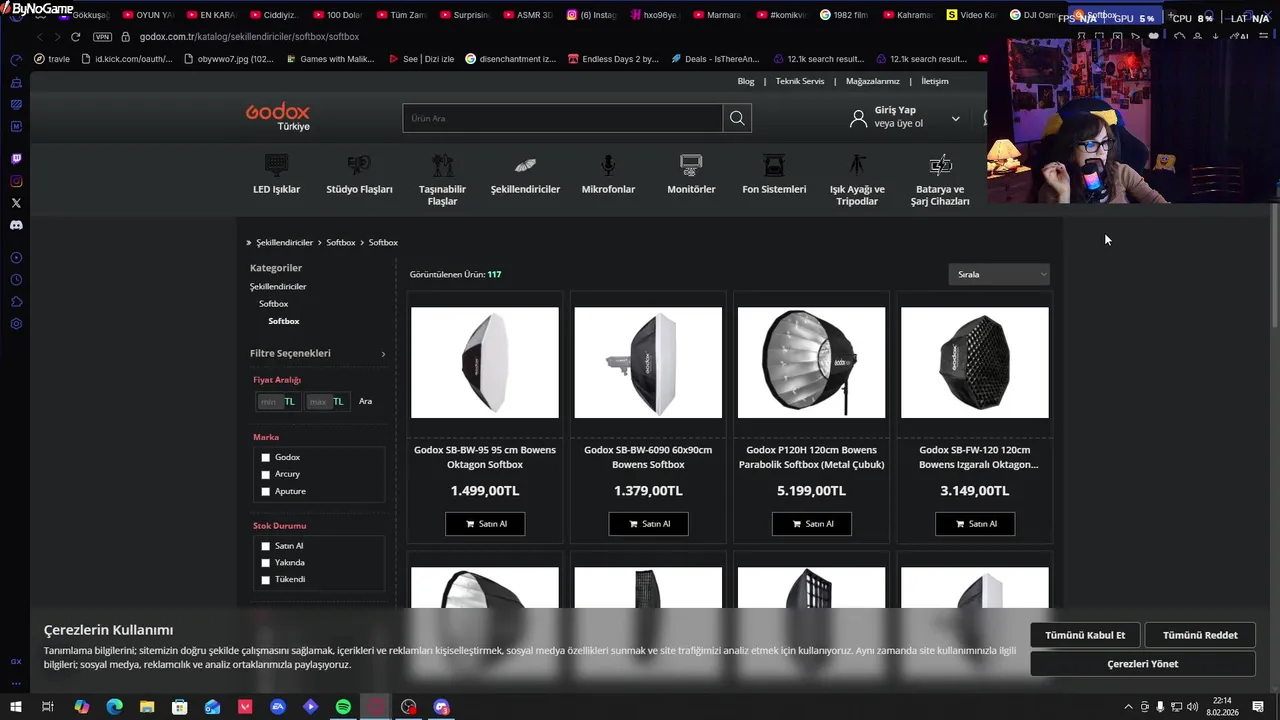1280x720 pixels.
Task: Click the taskbar clock showing 22:14
Action: (x=1224, y=707)
